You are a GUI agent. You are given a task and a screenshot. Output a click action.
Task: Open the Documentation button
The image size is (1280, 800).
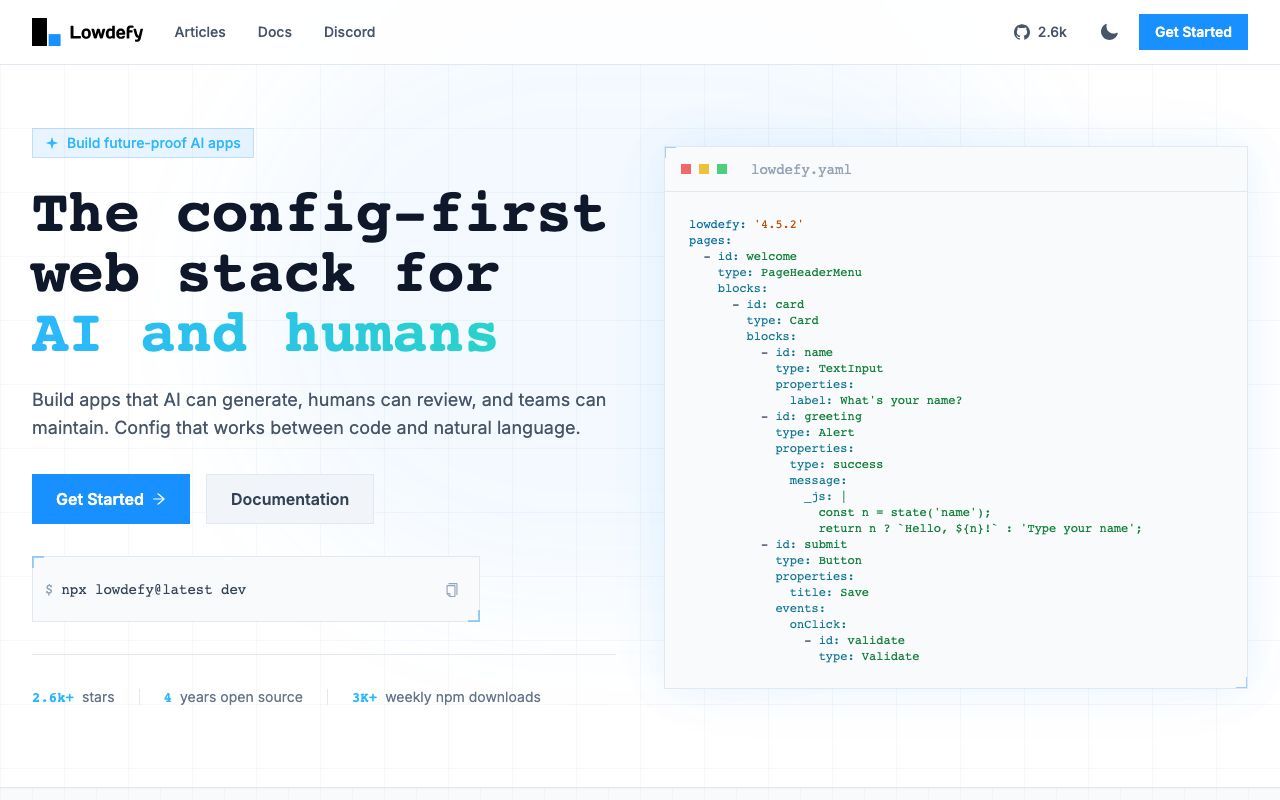click(x=290, y=499)
